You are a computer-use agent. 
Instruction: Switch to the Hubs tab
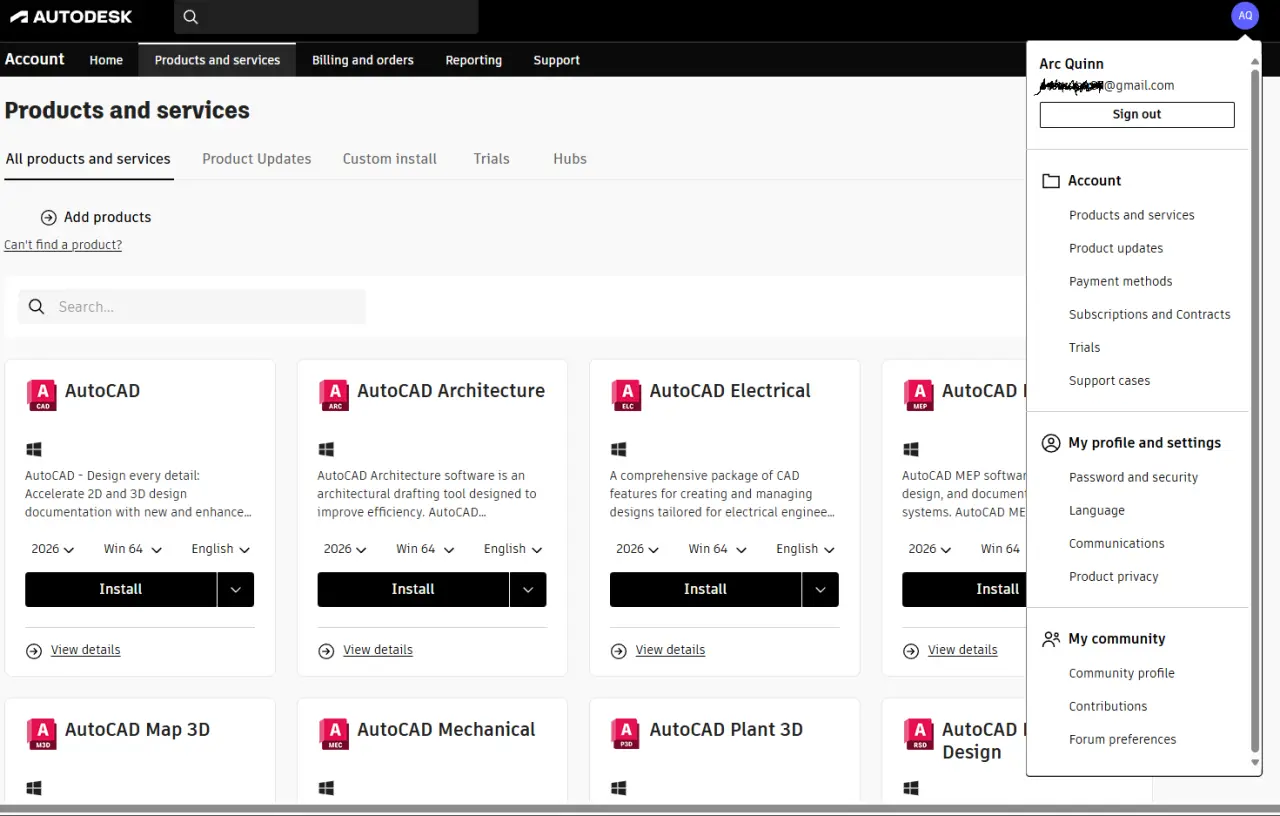(x=570, y=159)
